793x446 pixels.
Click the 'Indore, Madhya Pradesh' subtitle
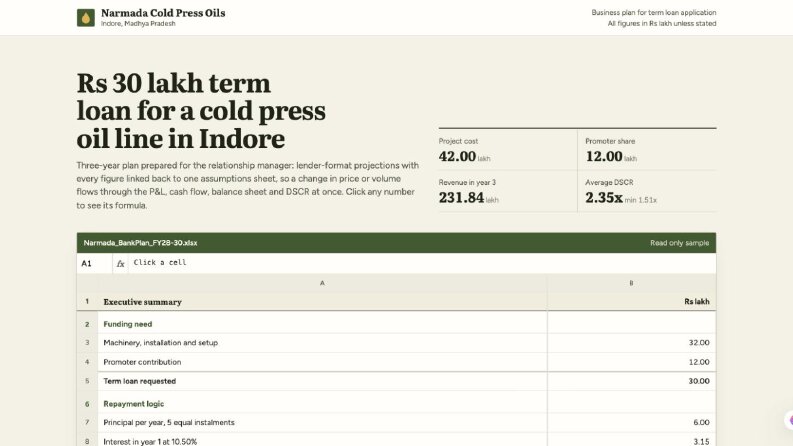coord(138,23)
